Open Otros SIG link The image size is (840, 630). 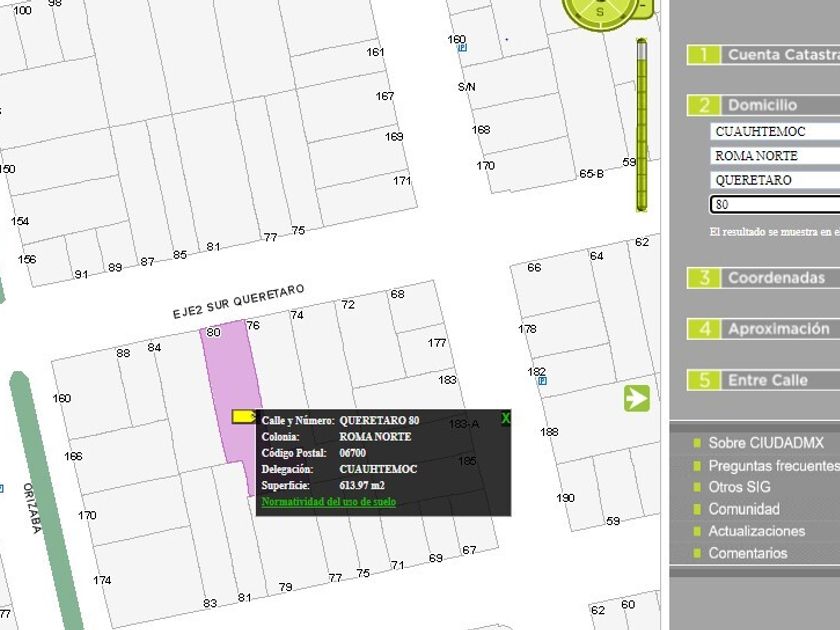(739, 487)
